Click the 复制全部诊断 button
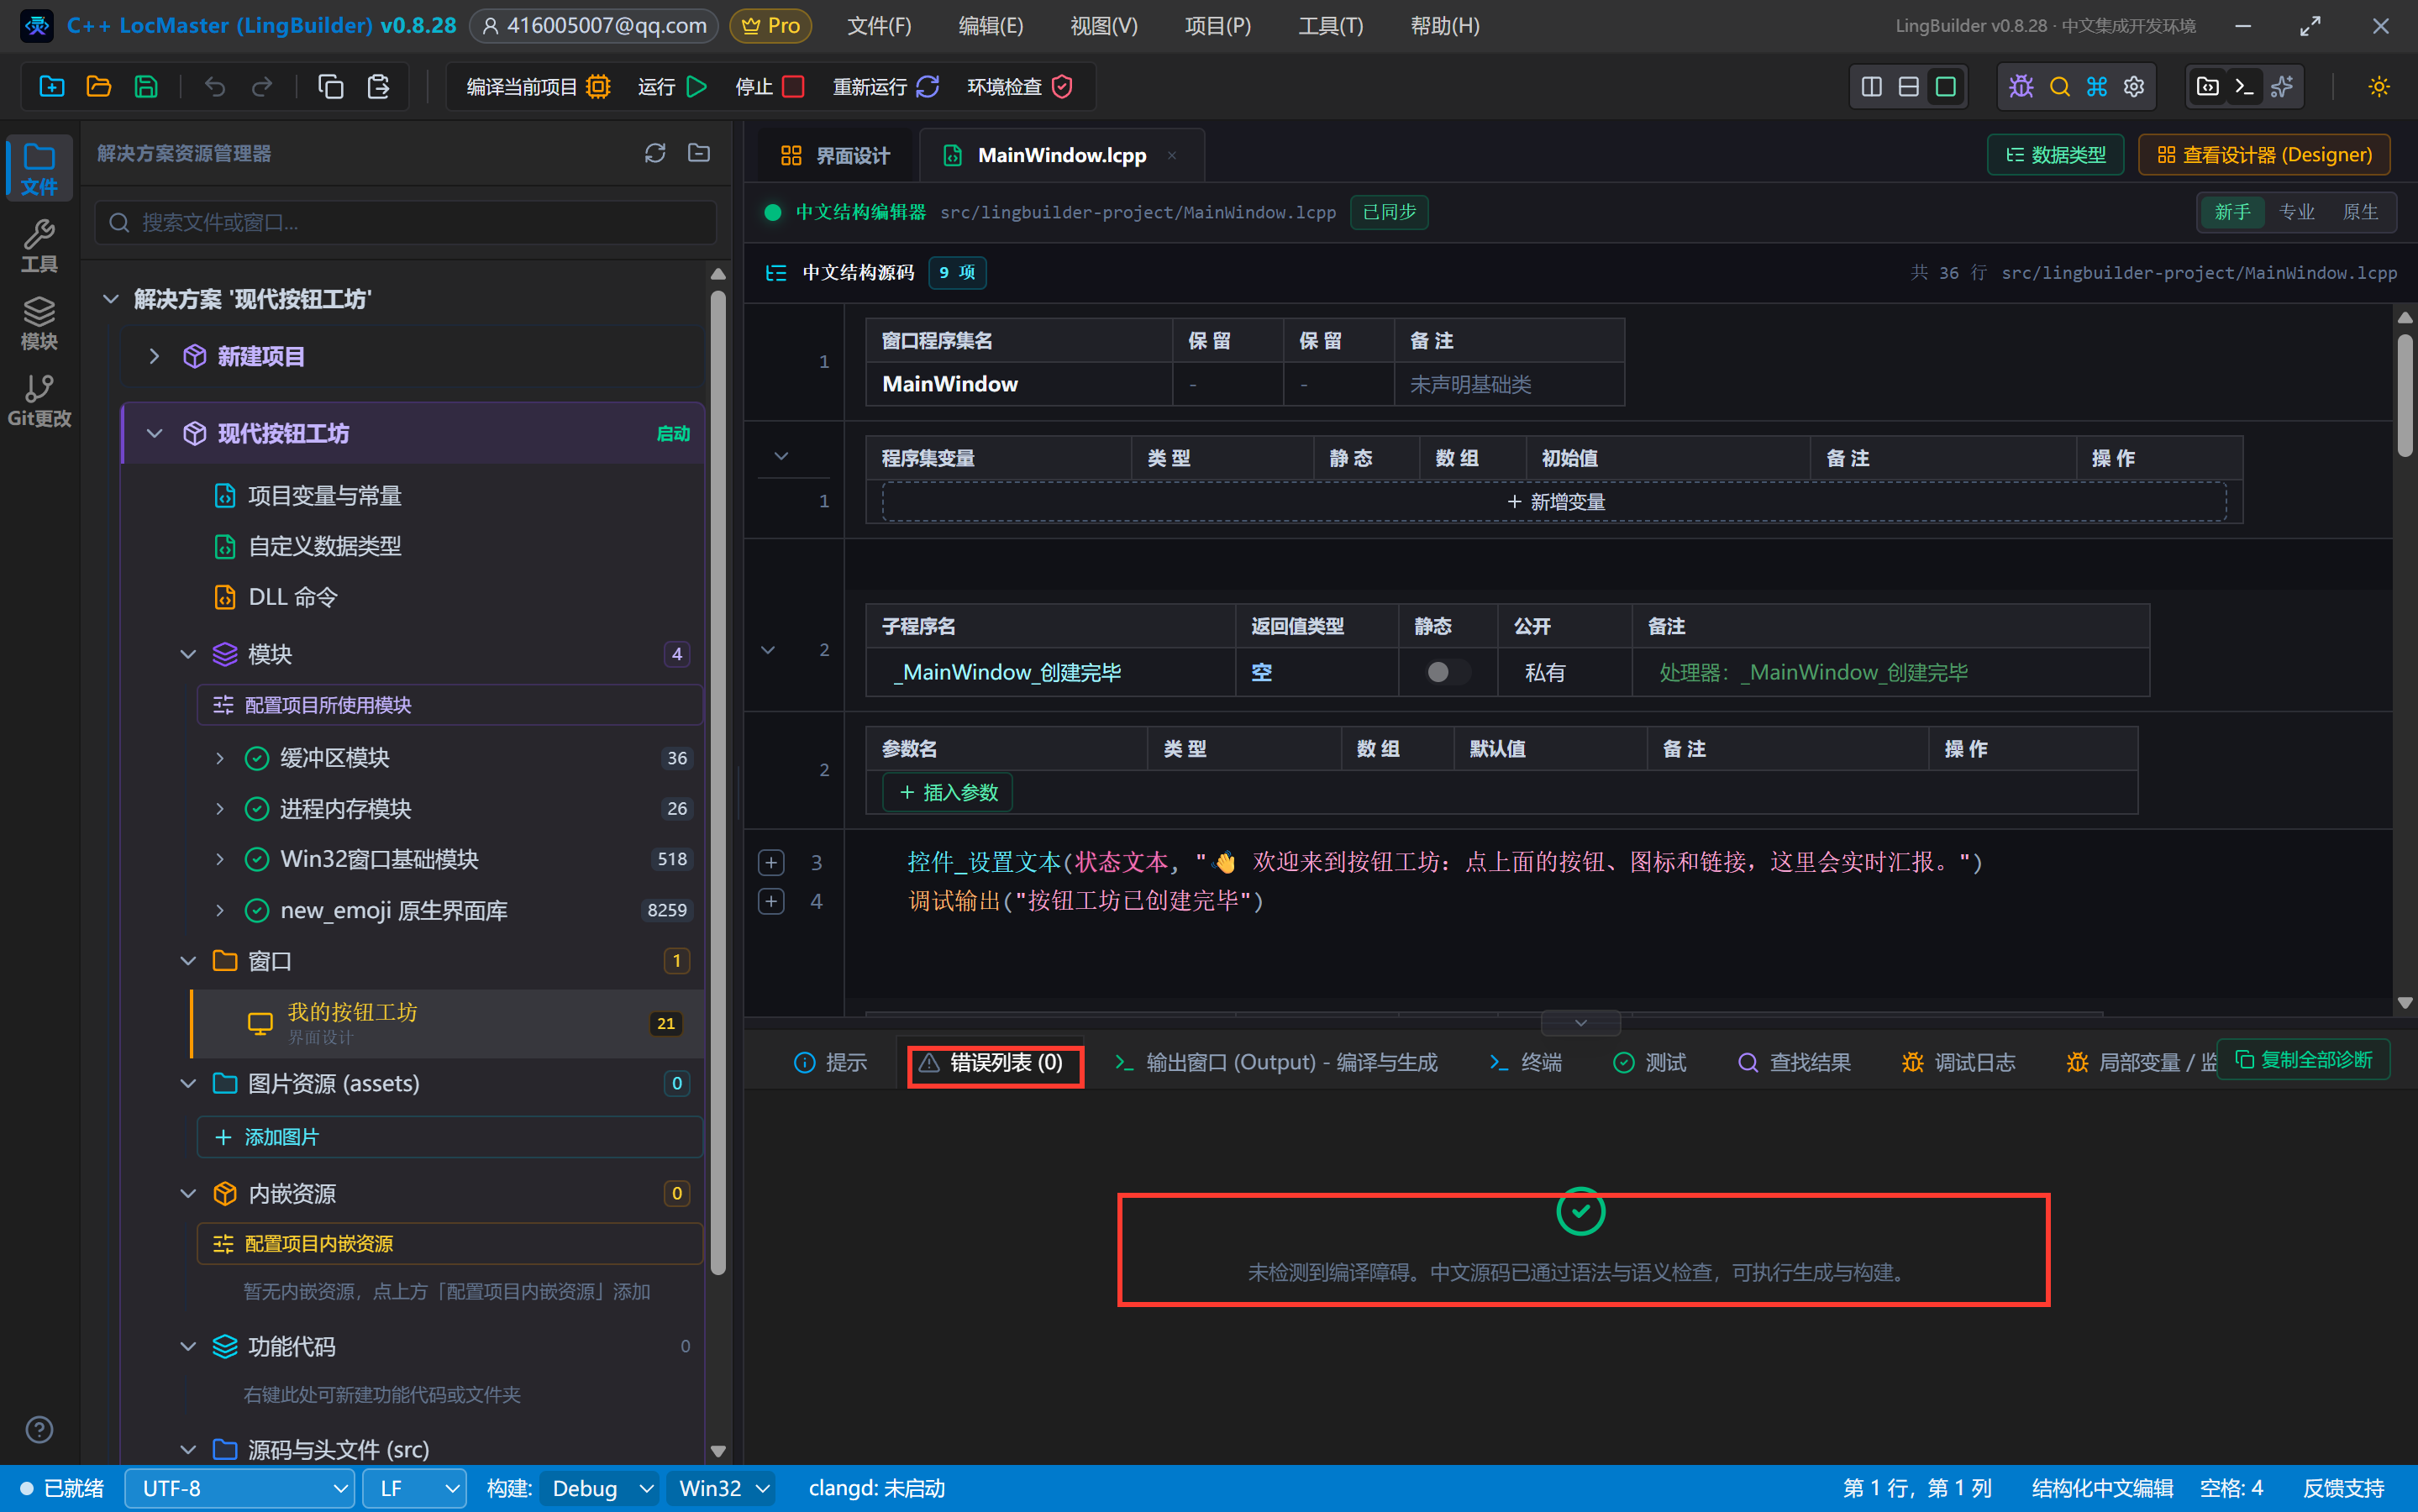 pos(2303,1059)
